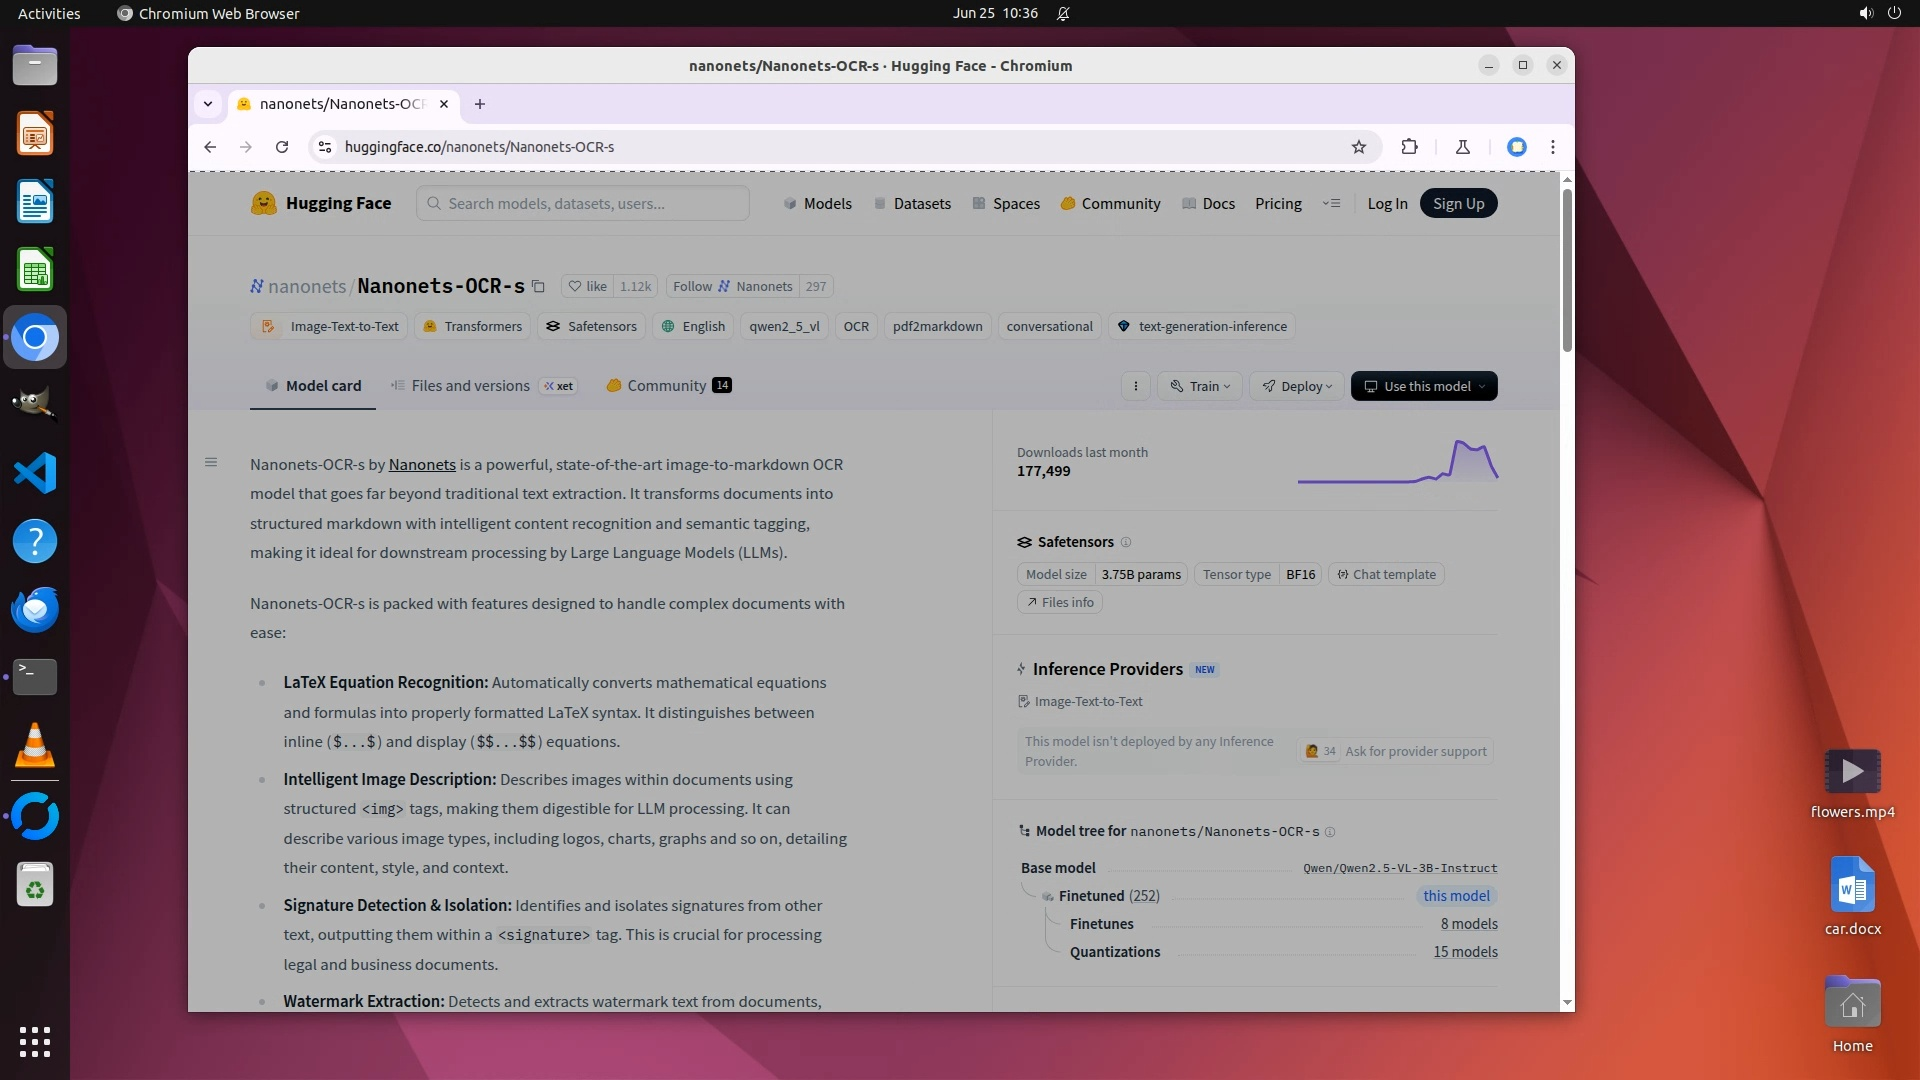
Task: Open model card three-dot options menu
Action: [1135, 386]
